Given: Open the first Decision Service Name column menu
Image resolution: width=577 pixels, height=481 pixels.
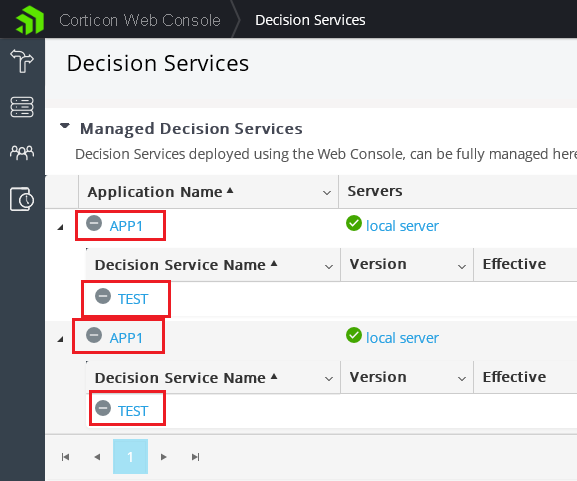Looking at the screenshot, I should (x=329, y=266).
